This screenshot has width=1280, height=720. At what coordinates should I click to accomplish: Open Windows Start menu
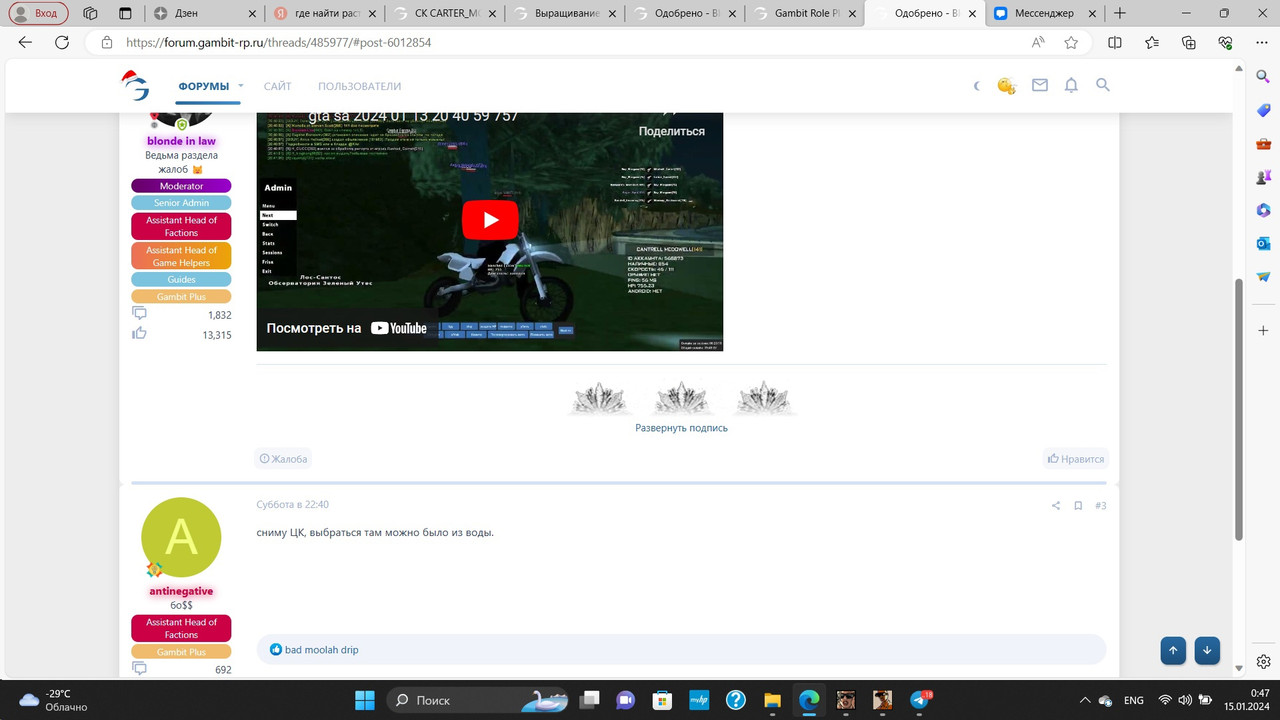(x=365, y=700)
